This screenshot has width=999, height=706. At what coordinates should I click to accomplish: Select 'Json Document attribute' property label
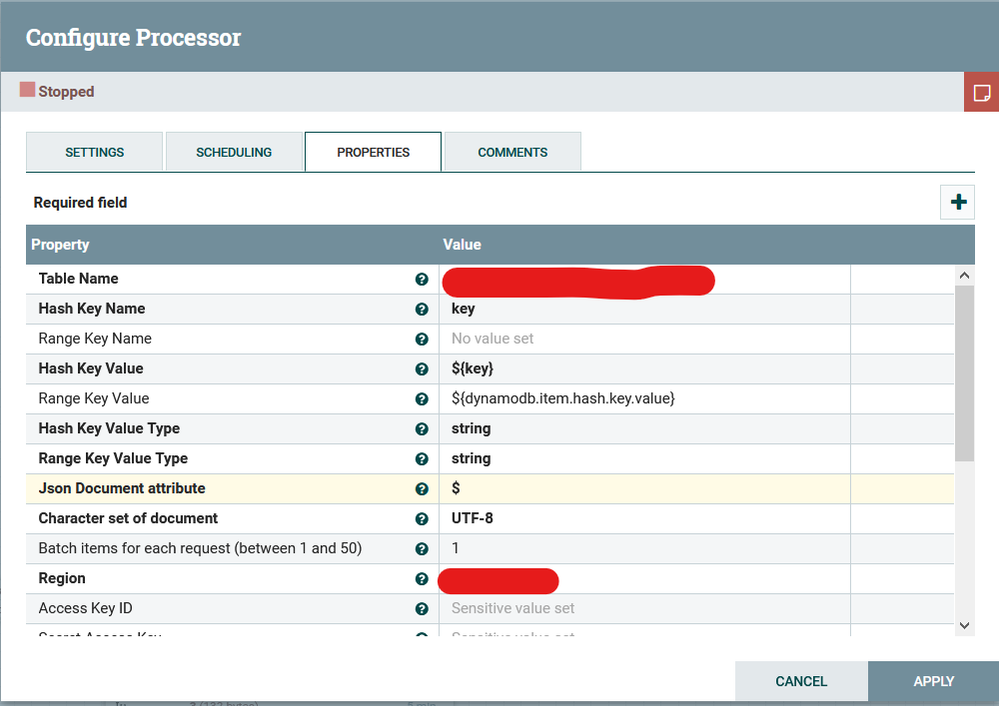pos(122,488)
